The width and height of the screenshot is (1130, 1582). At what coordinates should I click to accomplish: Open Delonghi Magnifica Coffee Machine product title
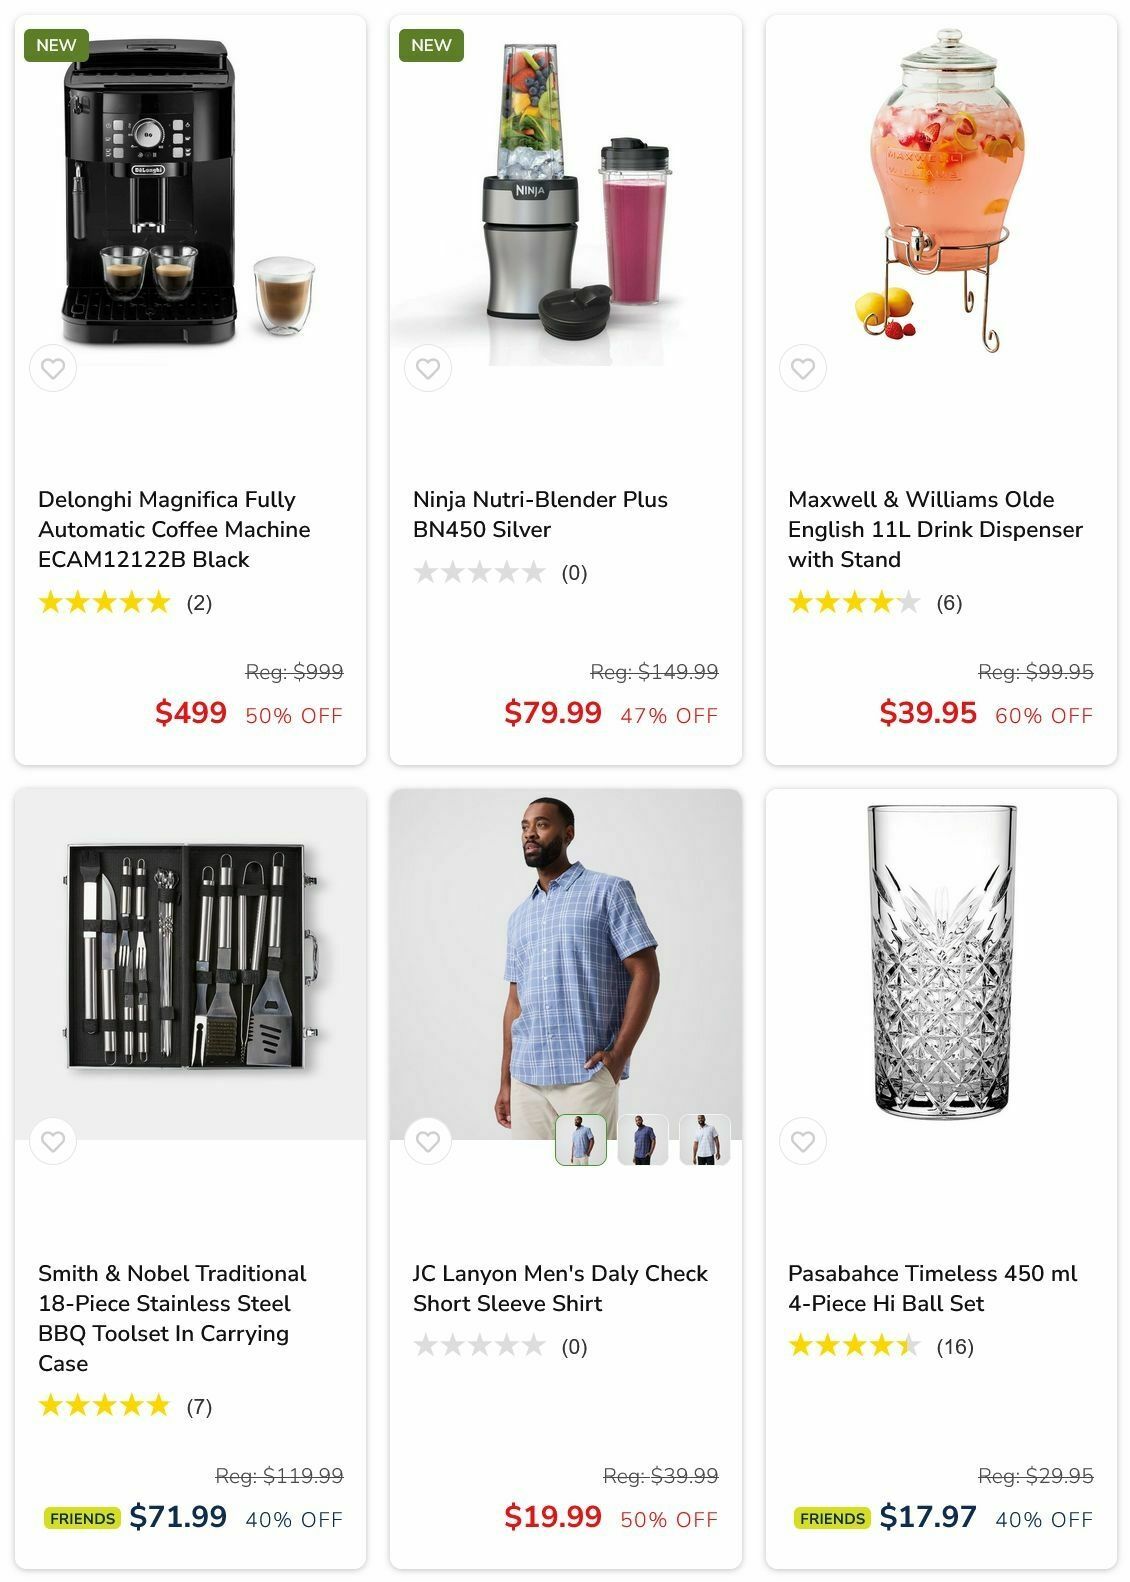point(174,529)
